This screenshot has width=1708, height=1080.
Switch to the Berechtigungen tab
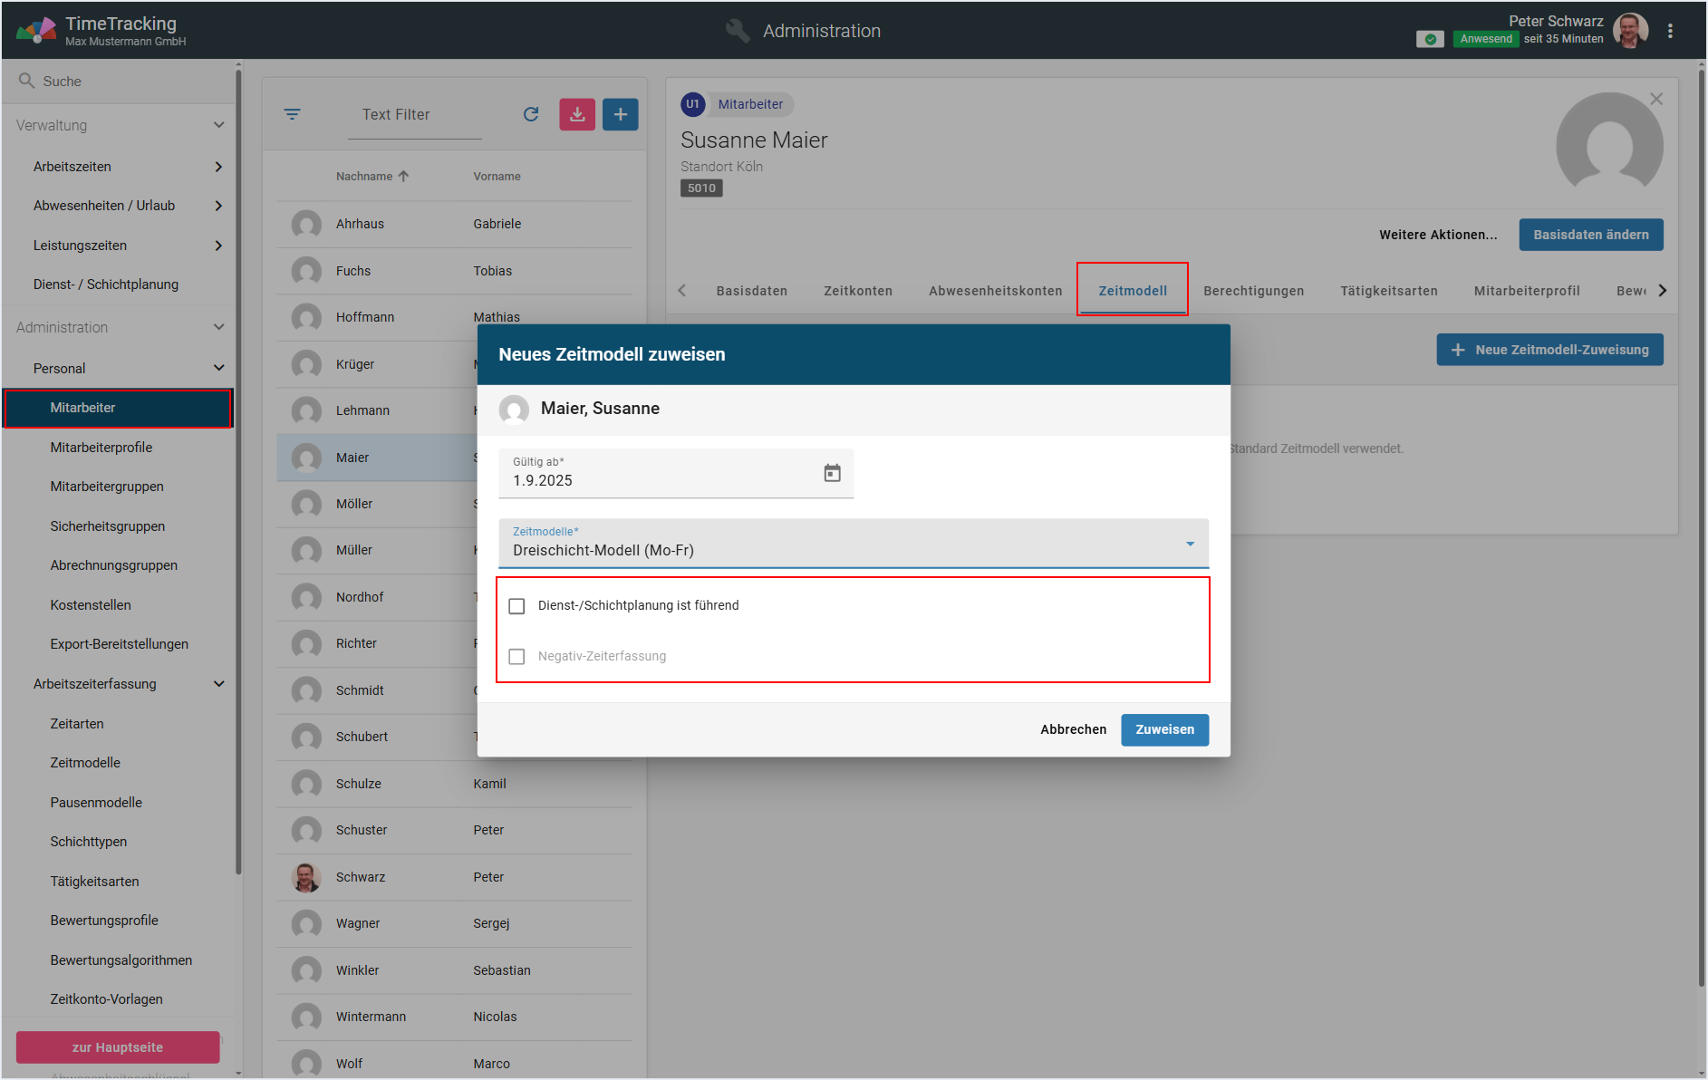[x=1253, y=291]
